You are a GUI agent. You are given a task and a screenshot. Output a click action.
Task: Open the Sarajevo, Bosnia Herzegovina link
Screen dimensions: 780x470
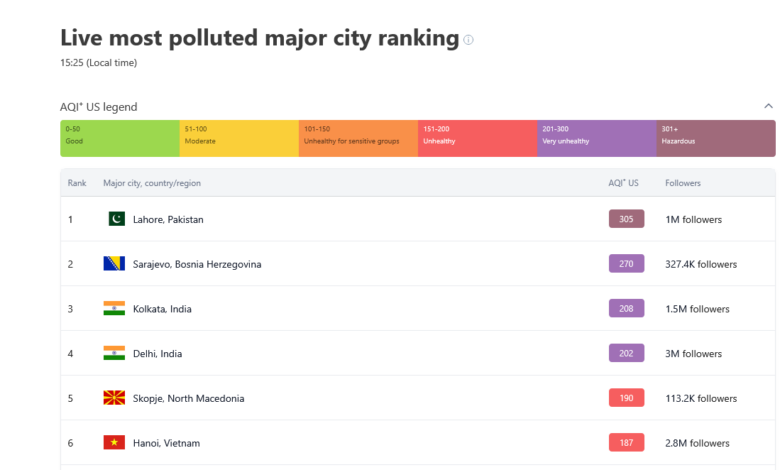[x=197, y=264]
